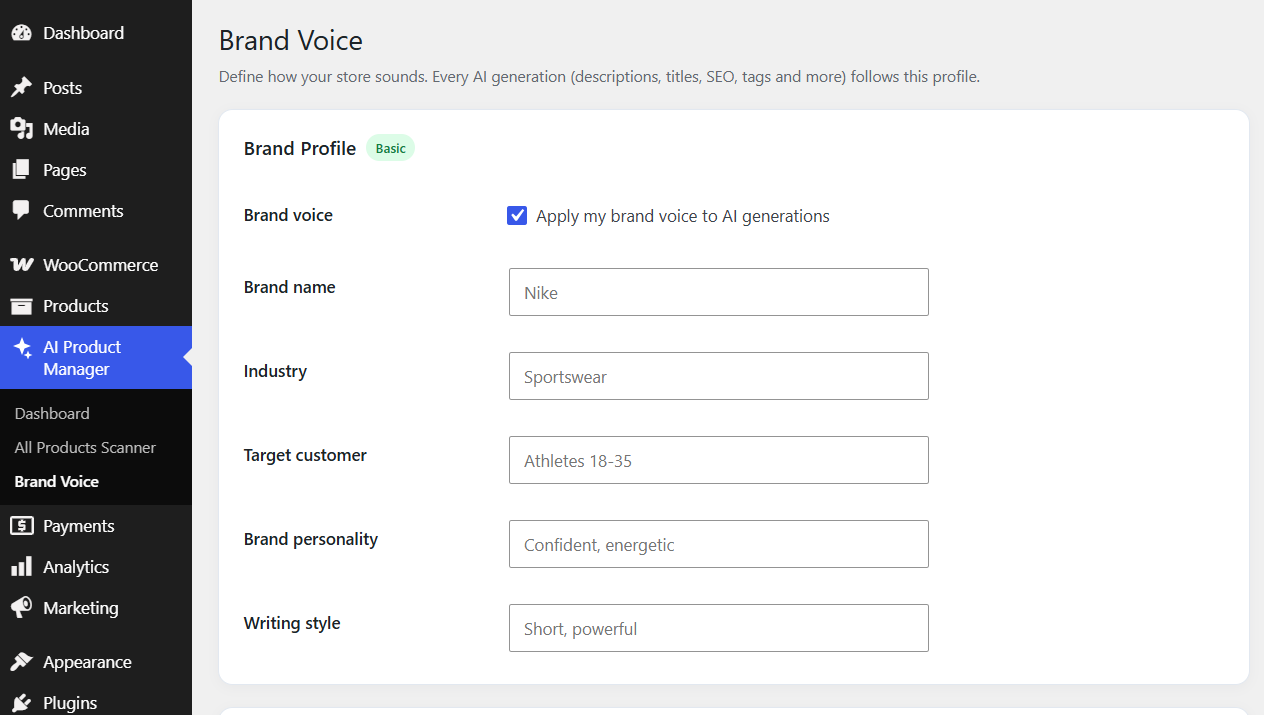Click the Comments speech bubble icon

(x=21, y=211)
